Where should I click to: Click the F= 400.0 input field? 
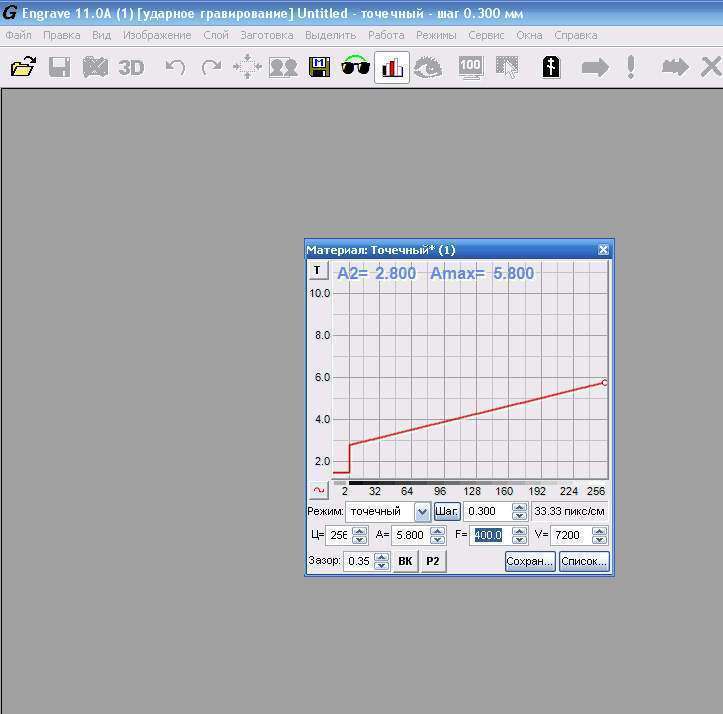[x=488, y=536]
